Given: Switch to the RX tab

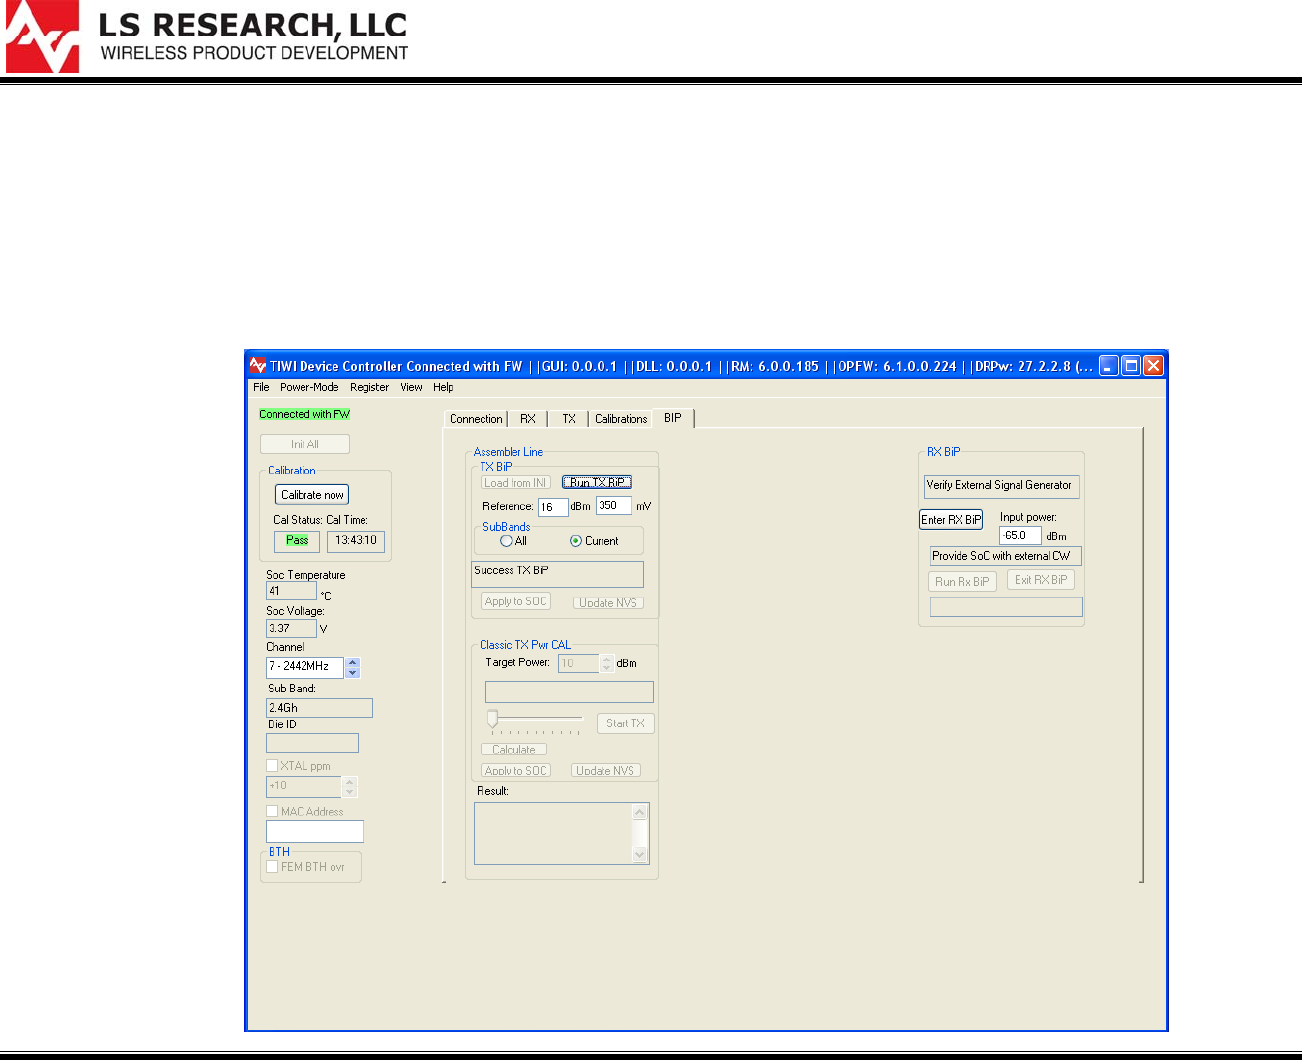Looking at the screenshot, I should point(528,419).
